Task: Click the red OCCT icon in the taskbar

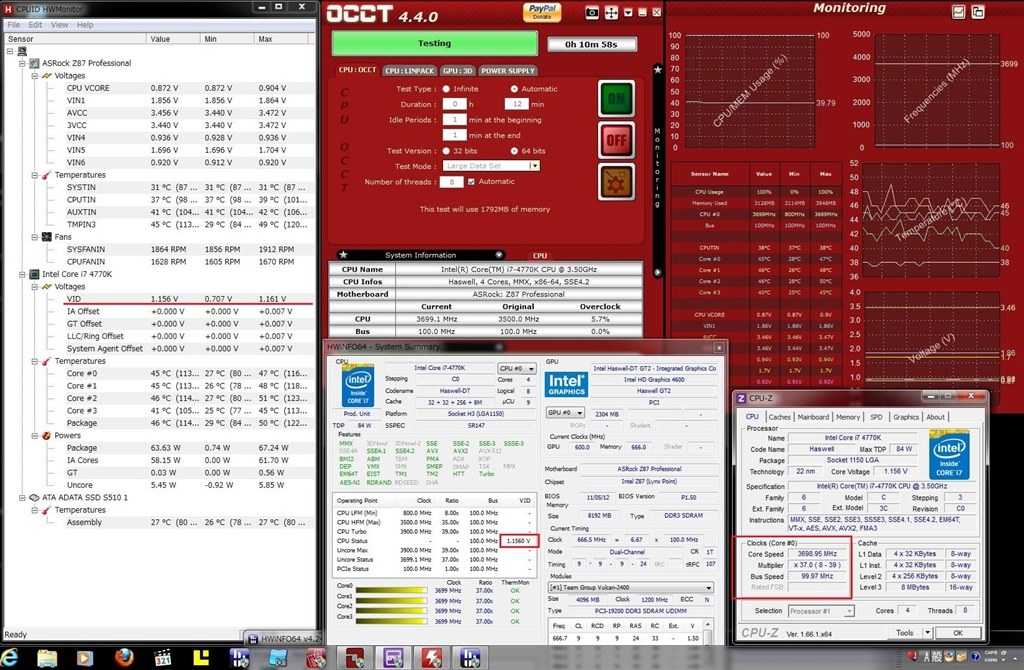Action: 355,658
